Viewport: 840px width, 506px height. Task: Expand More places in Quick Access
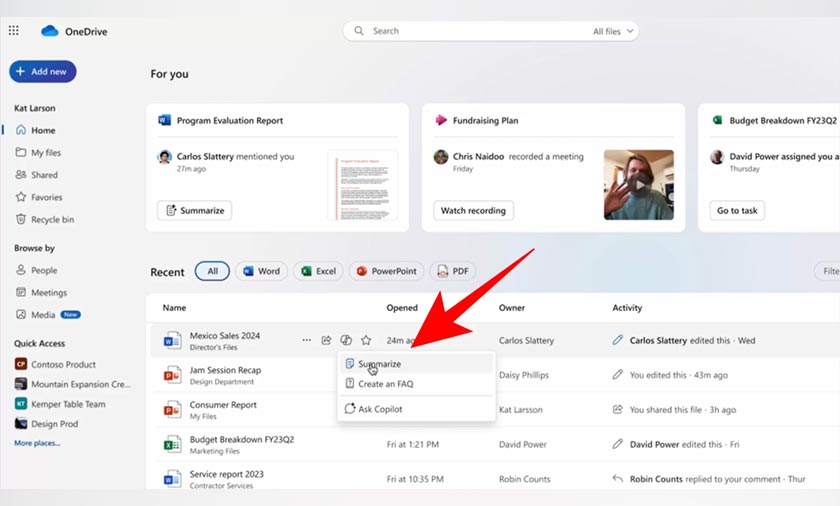[36, 442]
